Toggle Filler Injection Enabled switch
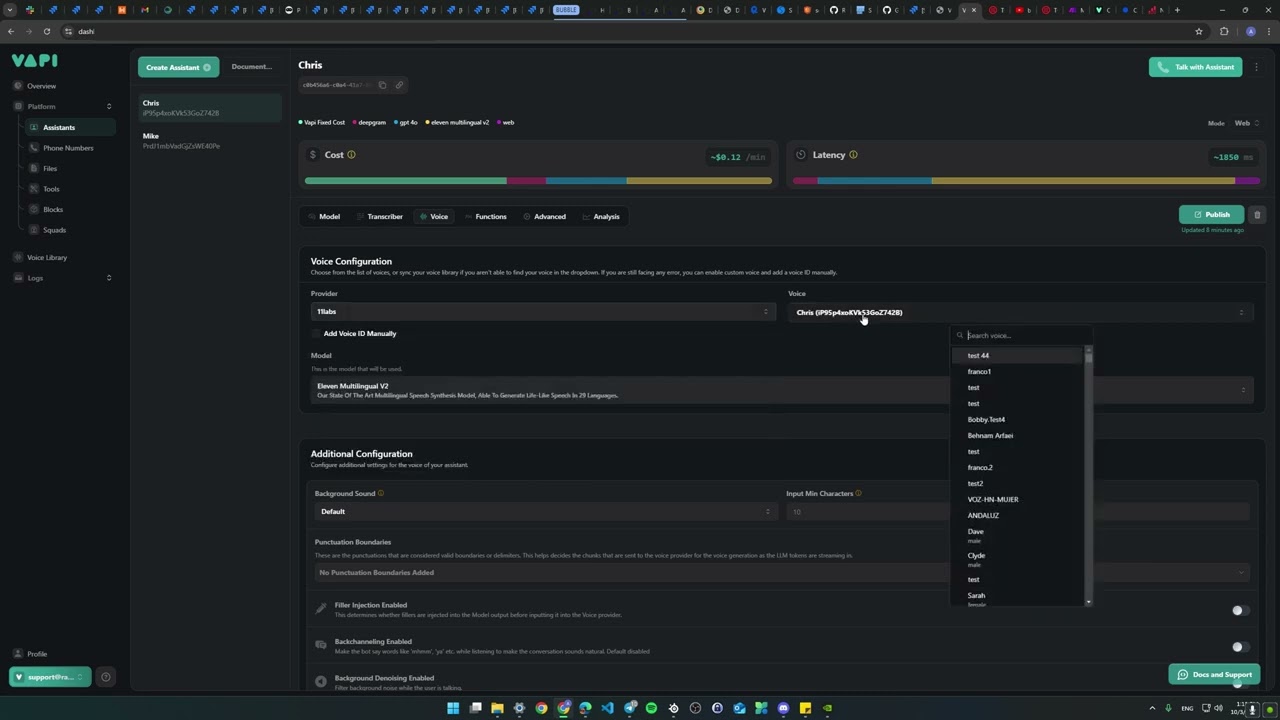1280x720 pixels. coord(1240,610)
